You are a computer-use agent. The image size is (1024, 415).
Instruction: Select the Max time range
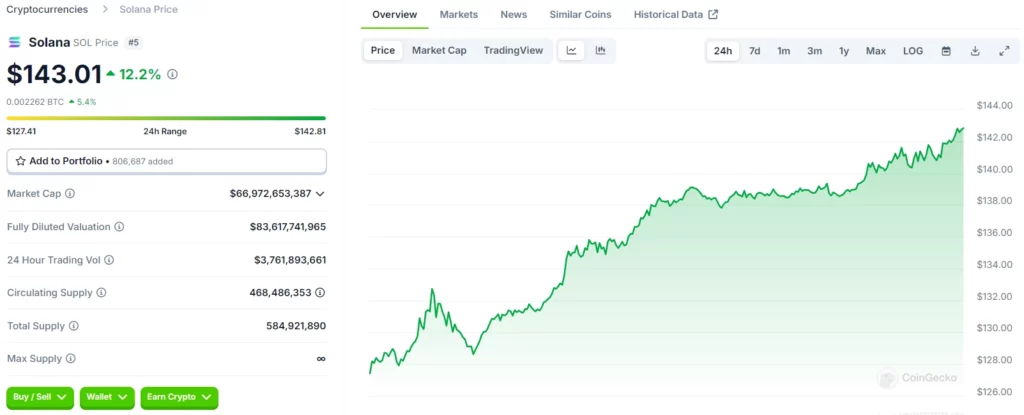[x=876, y=51]
